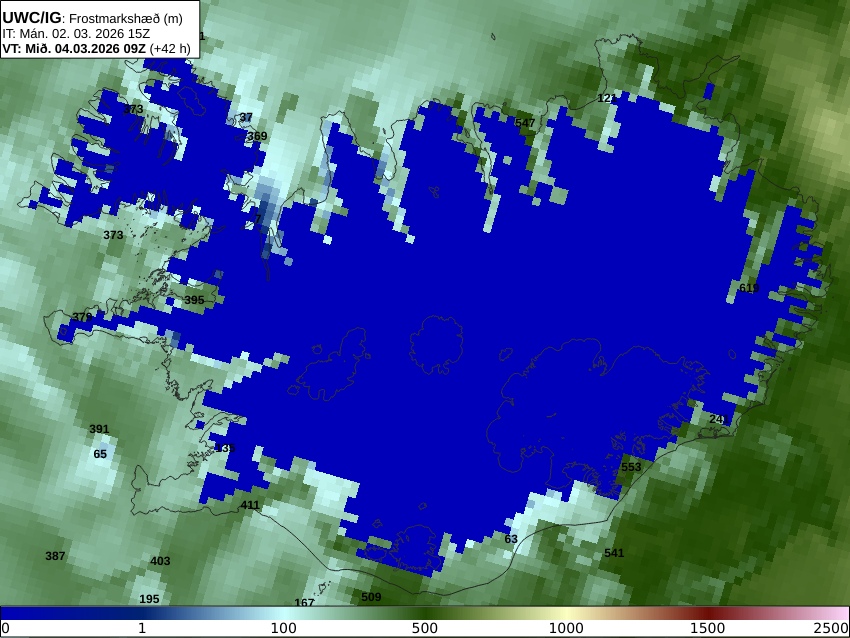Click the map value 391
Screen dimensions: 850x638
click(99, 429)
